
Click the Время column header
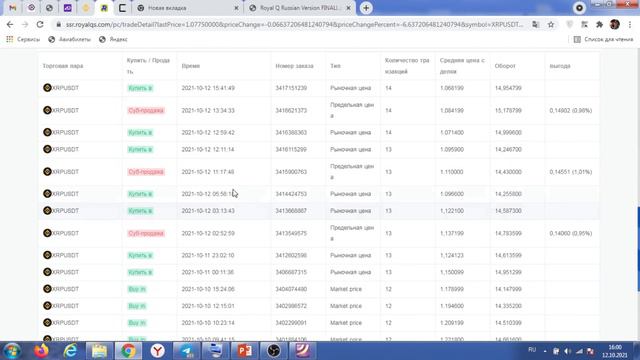click(x=191, y=66)
